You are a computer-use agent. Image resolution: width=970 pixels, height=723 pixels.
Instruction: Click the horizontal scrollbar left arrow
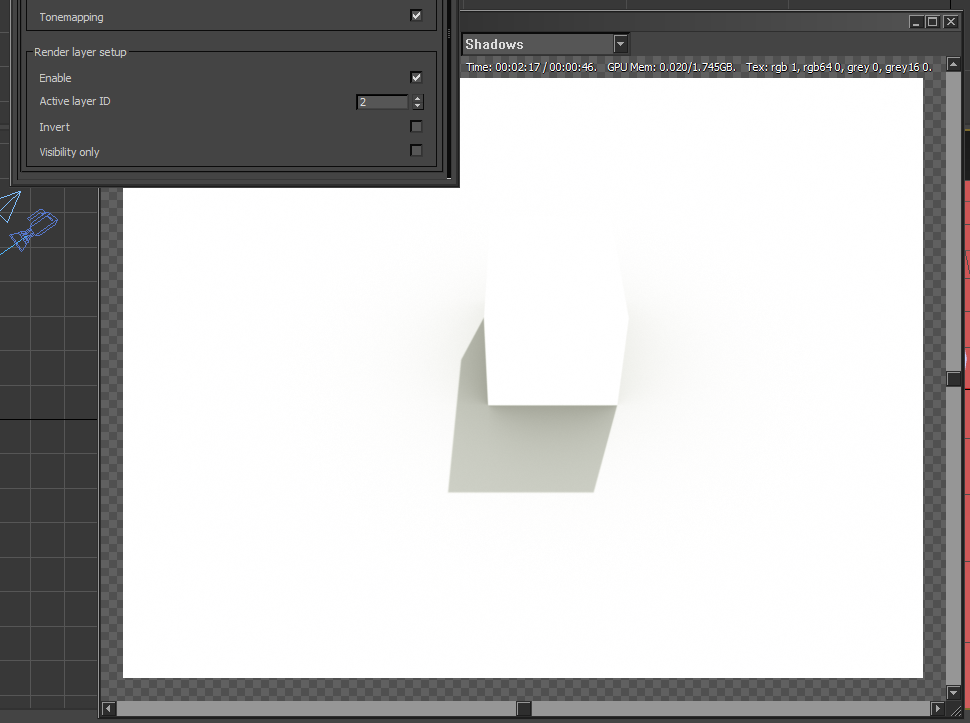click(109, 708)
